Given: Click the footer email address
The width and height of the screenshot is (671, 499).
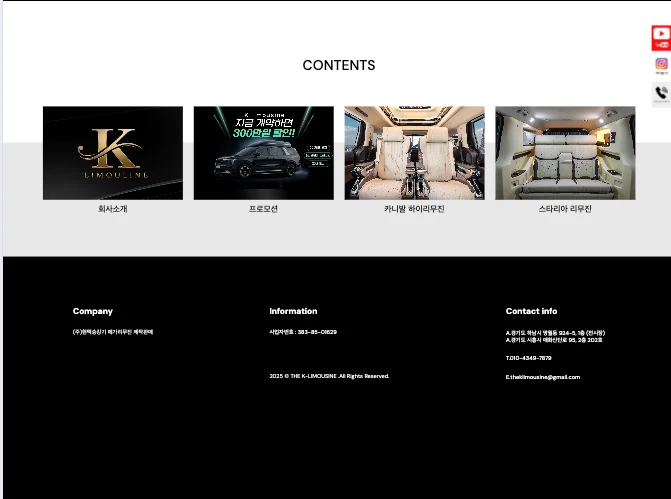Looking at the screenshot, I should (x=543, y=377).
